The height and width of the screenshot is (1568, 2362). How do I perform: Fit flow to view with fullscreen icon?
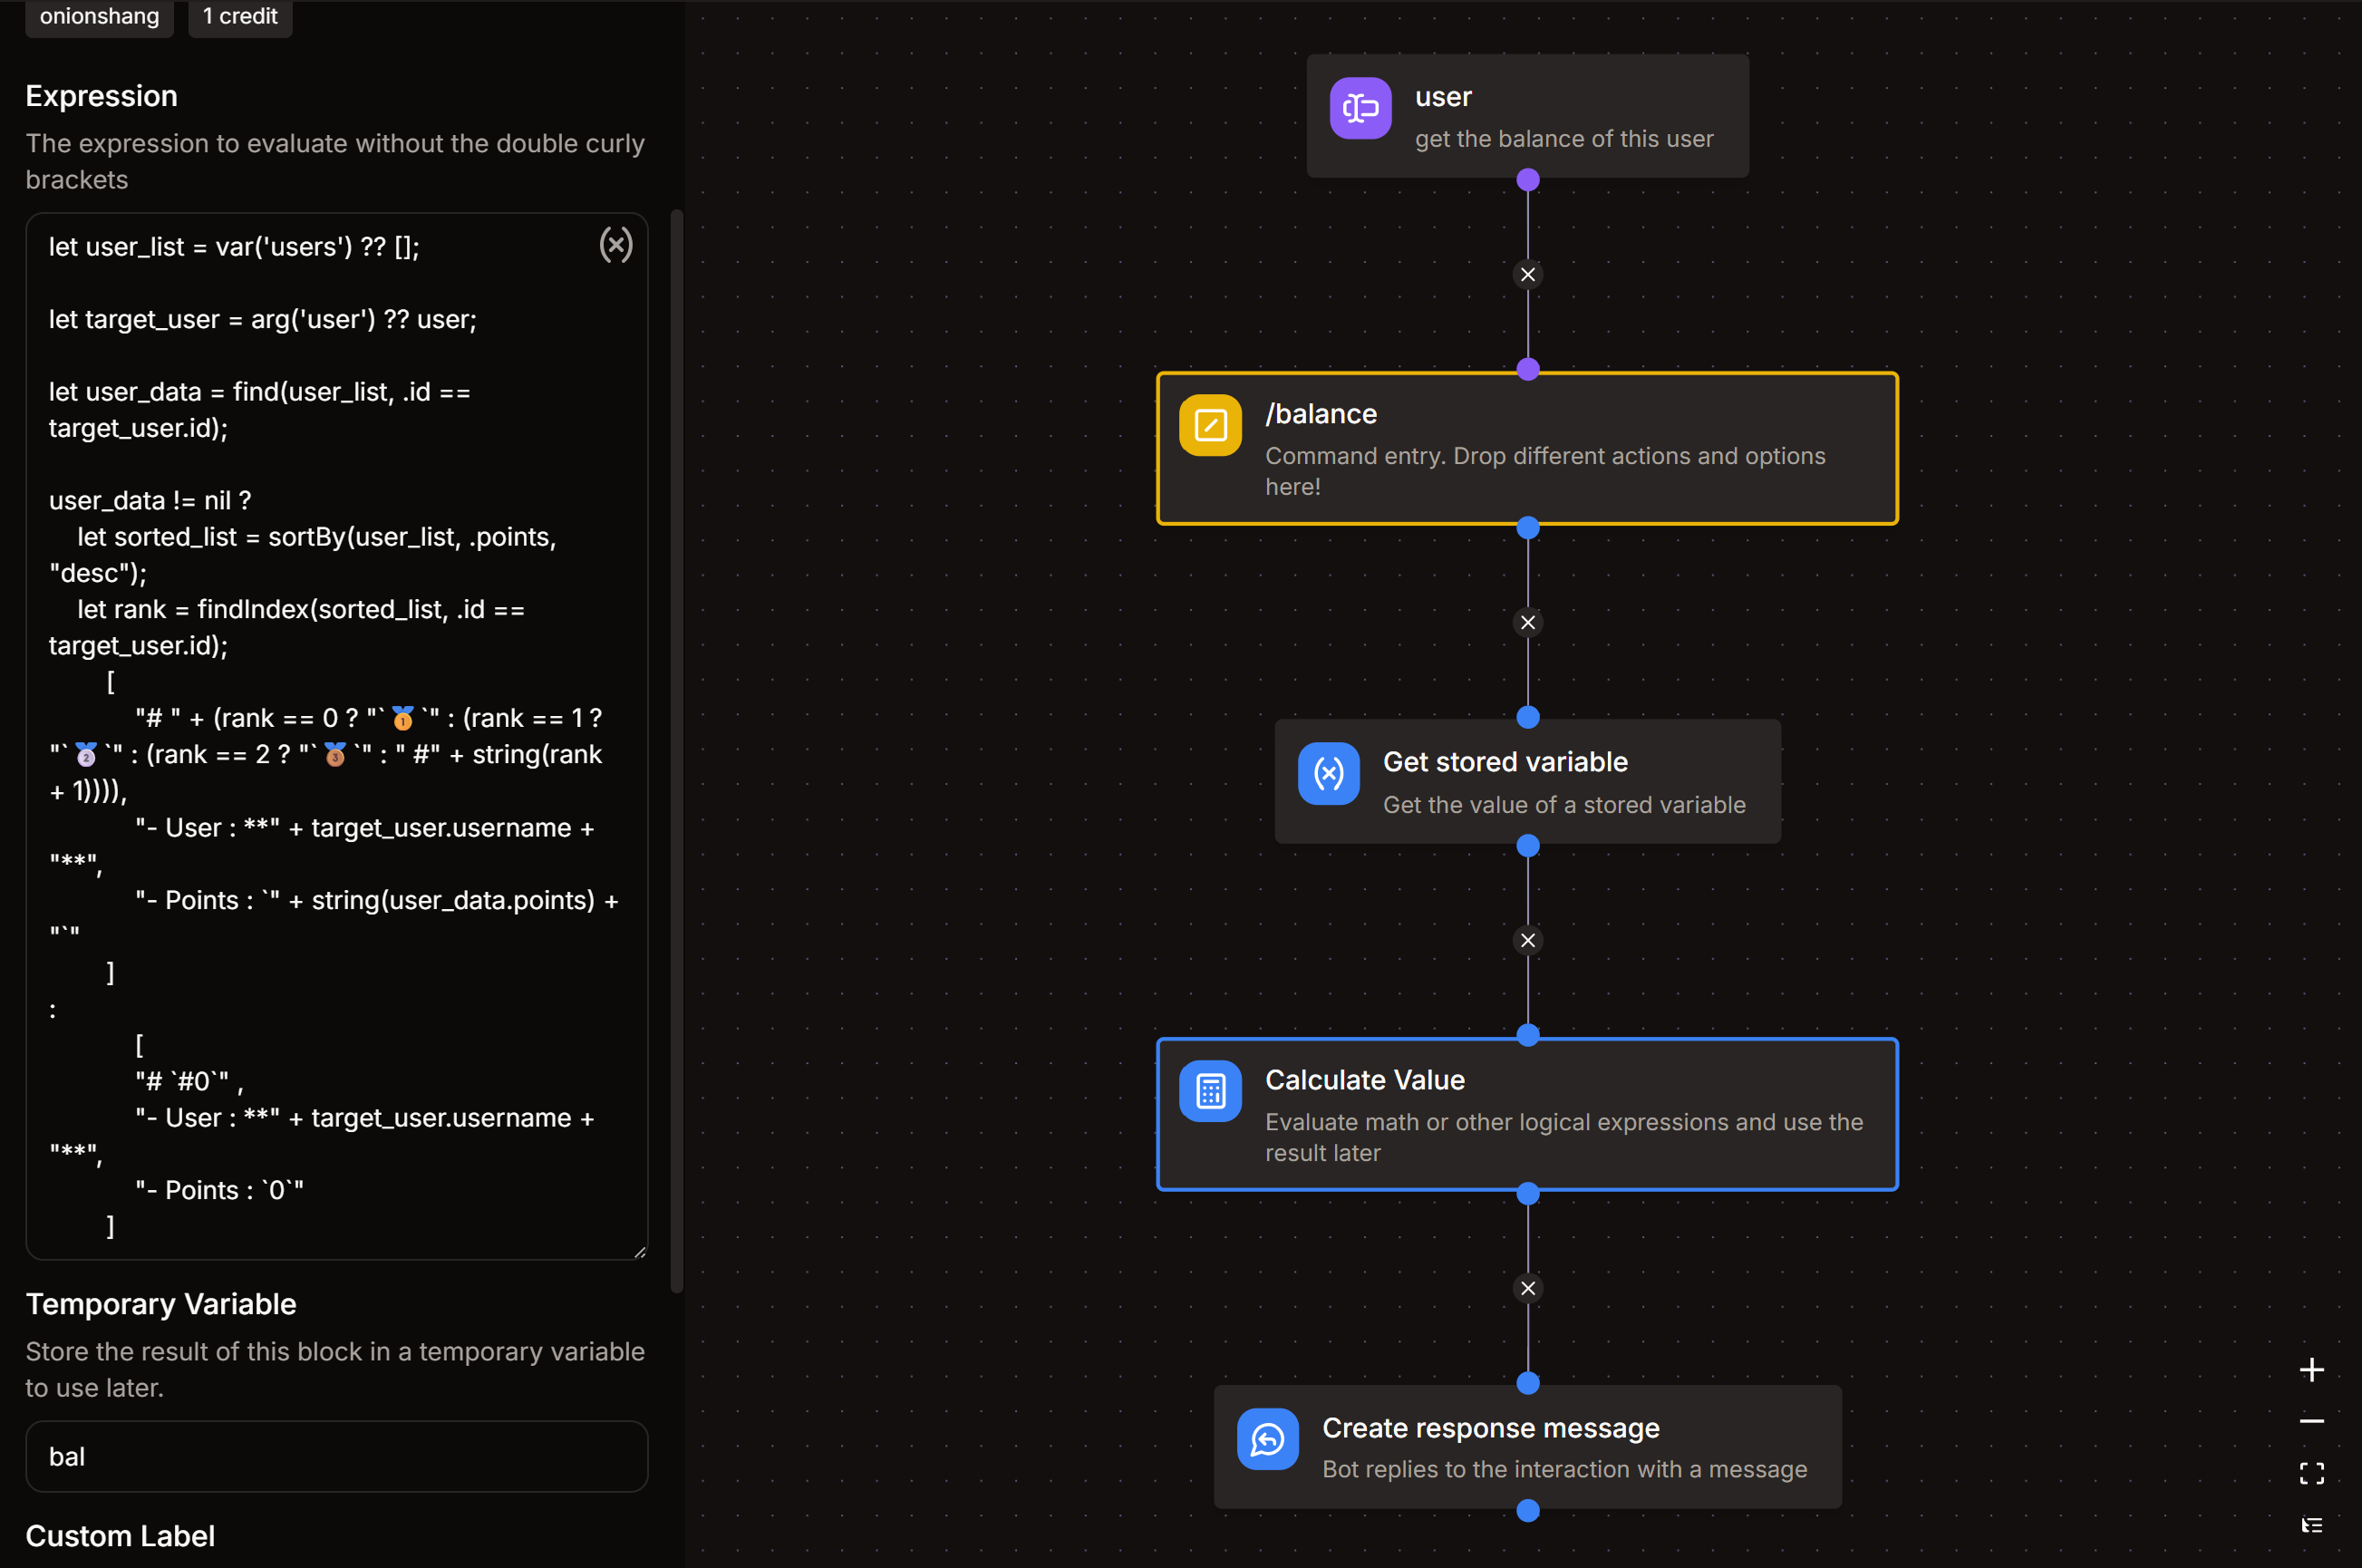(2311, 1473)
